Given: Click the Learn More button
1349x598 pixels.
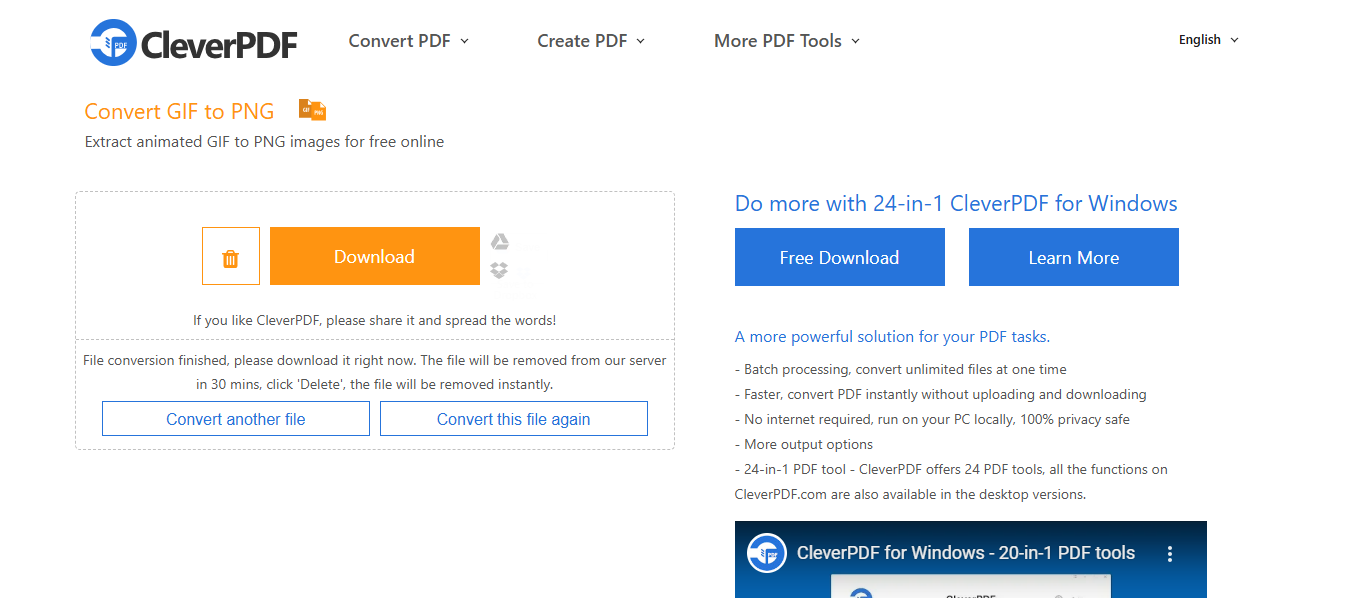Looking at the screenshot, I should [x=1074, y=257].
